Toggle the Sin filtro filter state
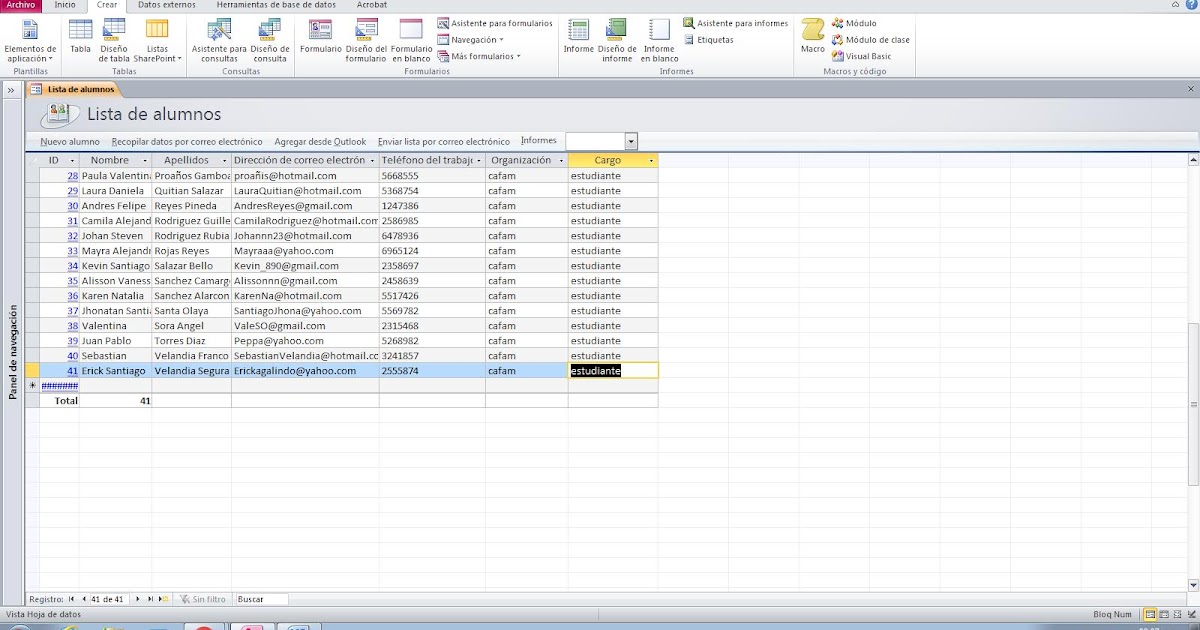The height and width of the screenshot is (630, 1200). tap(203, 598)
